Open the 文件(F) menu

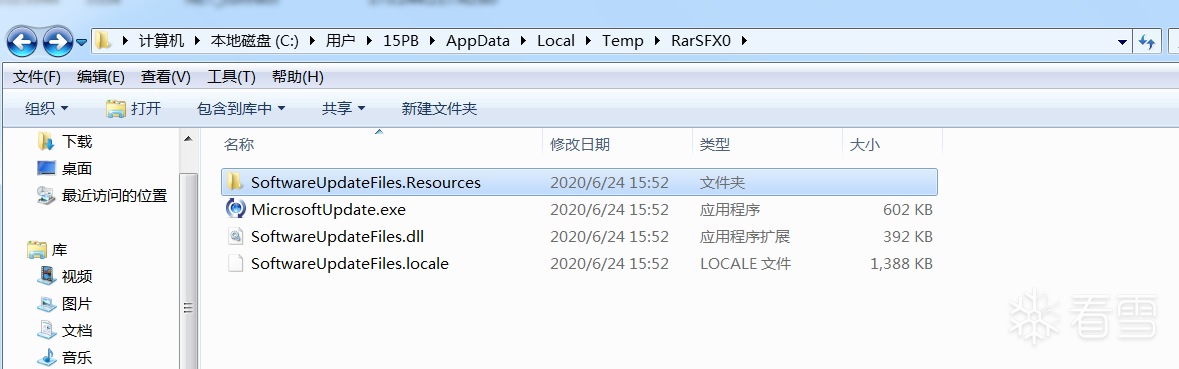pos(37,77)
